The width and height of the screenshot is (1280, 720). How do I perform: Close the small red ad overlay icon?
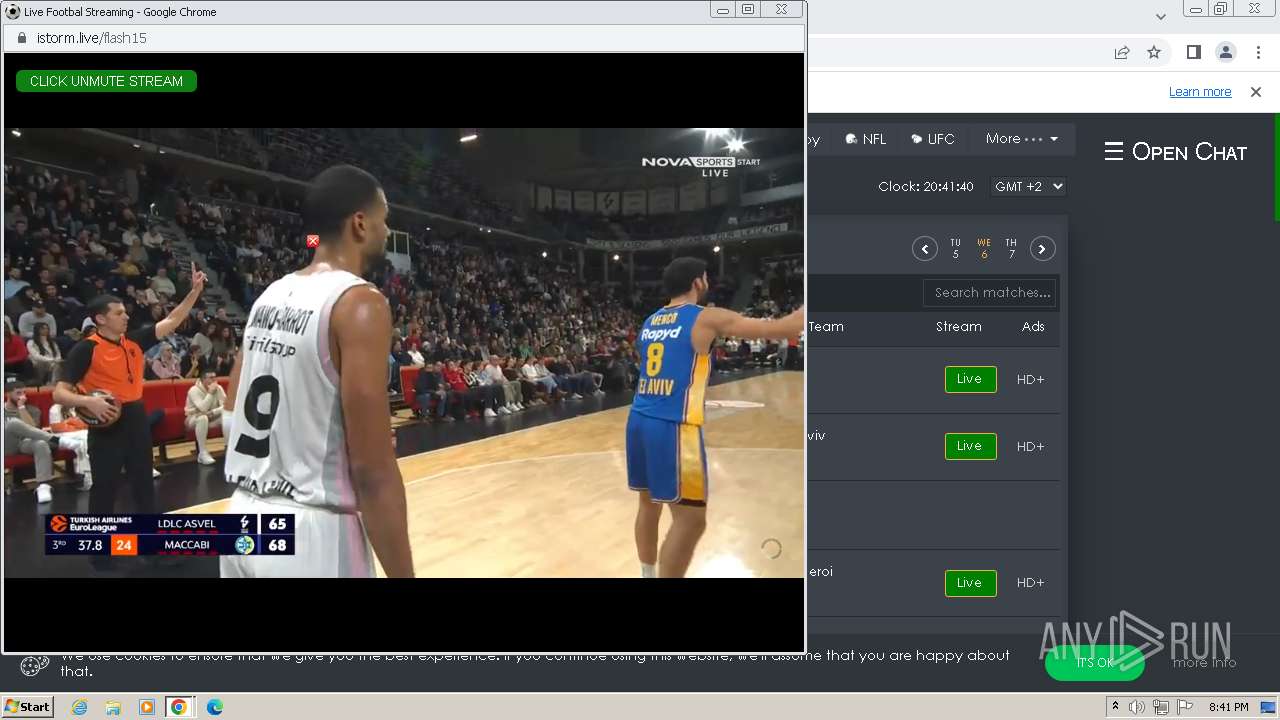pos(313,241)
